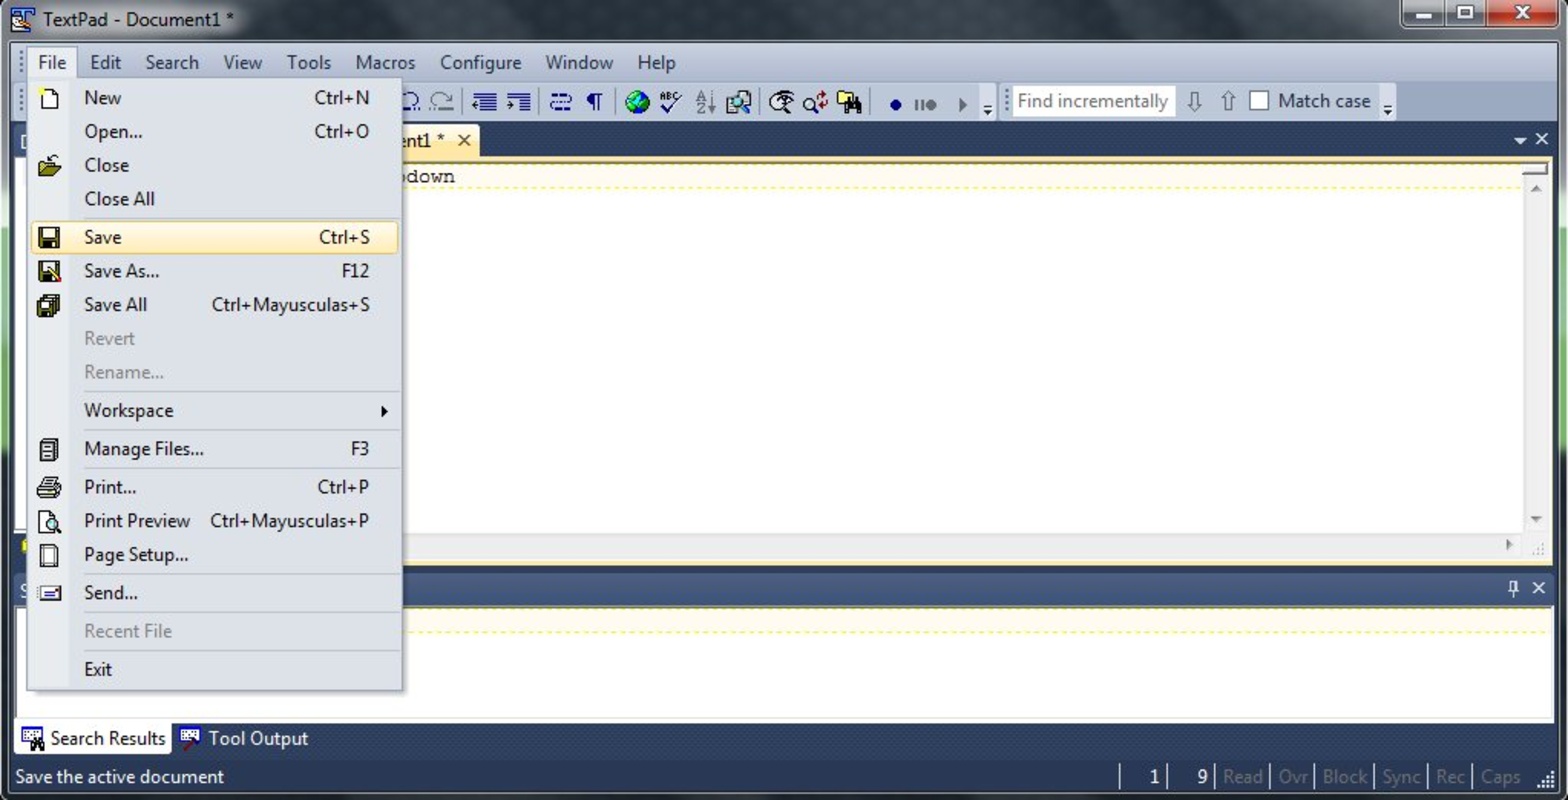Open the Help menu
This screenshot has height=800, width=1568.
[656, 62]
